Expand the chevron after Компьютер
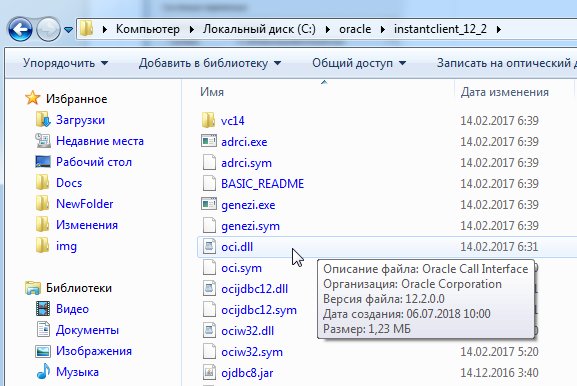 click(192, 29)
